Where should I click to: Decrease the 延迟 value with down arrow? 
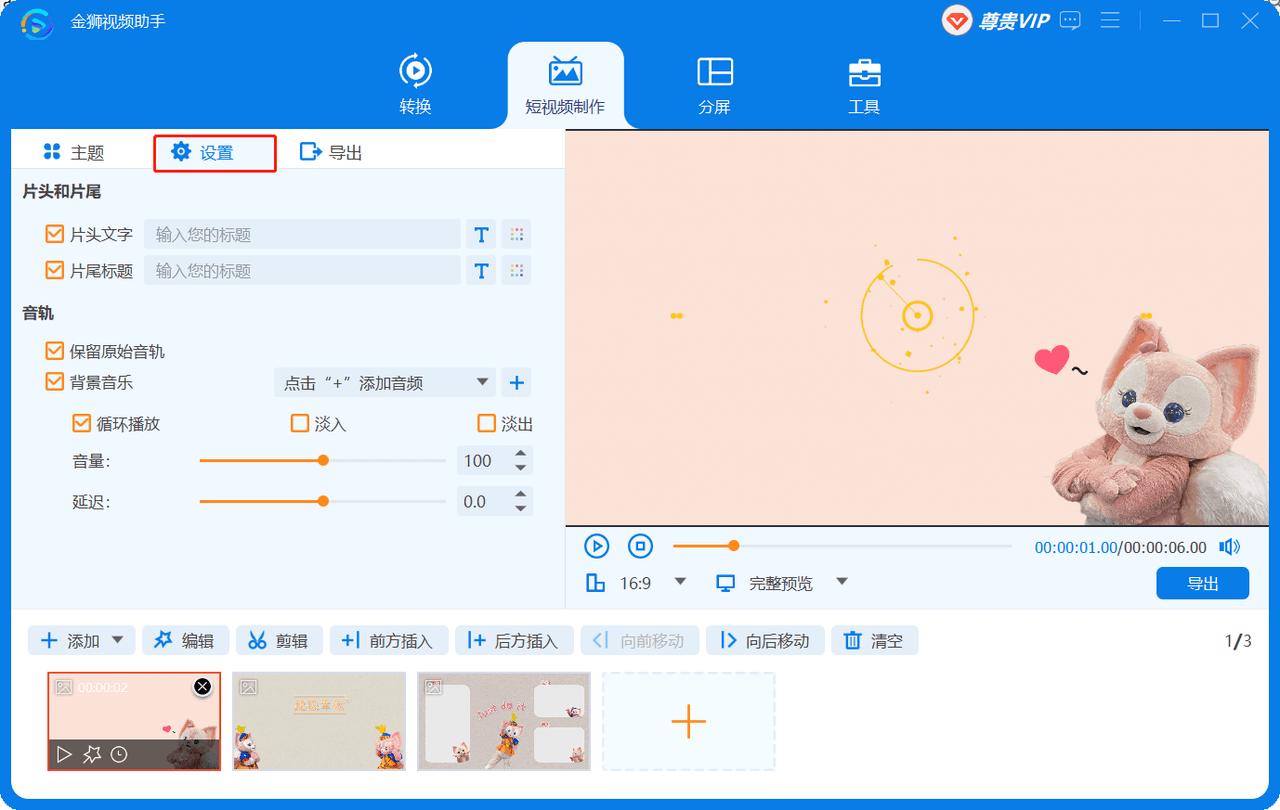point(521,508)
